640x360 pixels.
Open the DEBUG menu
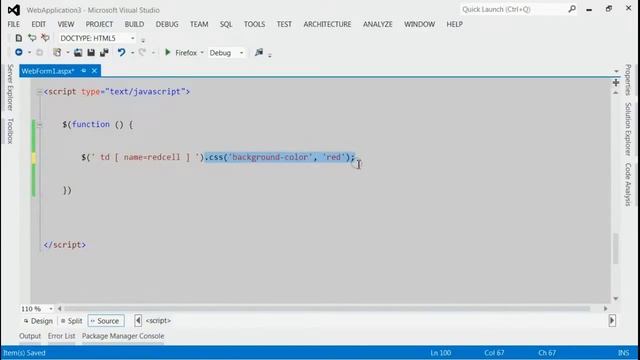(x=167, y=24)
